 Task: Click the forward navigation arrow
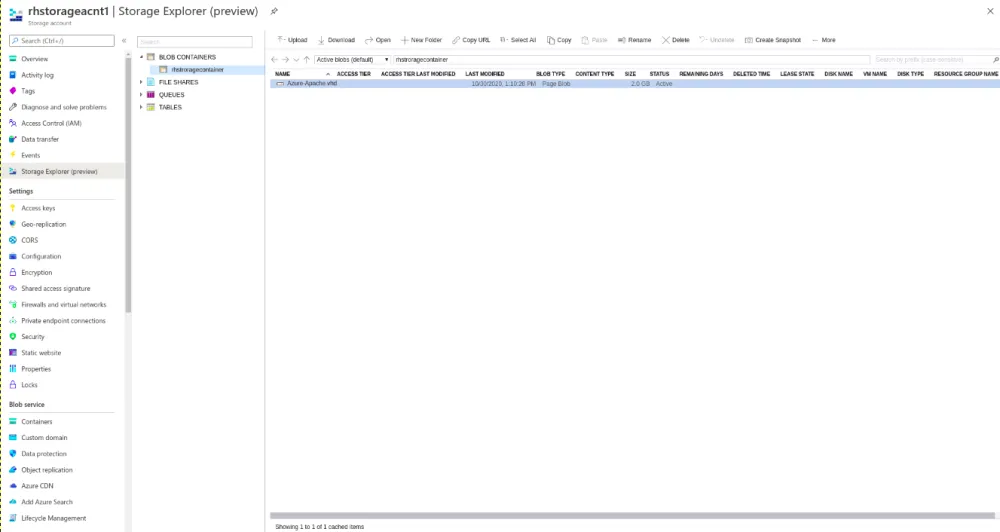(286, 59)
